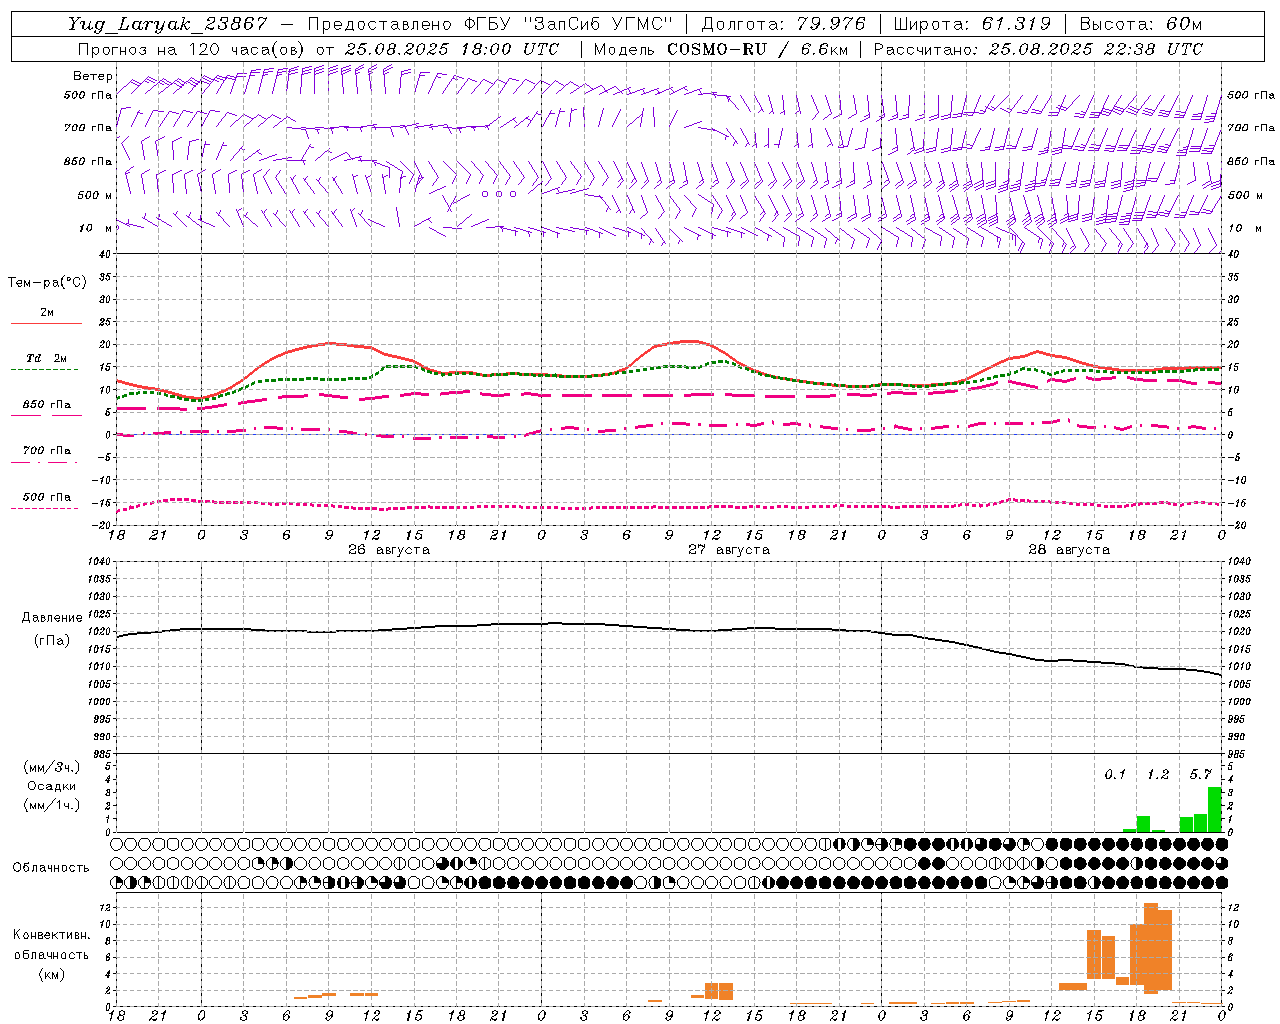Image resolution: width=1280 pixels, height=1024 pixels.
Task: Click the left '10 м' wind level label
Action: [96, 228]
